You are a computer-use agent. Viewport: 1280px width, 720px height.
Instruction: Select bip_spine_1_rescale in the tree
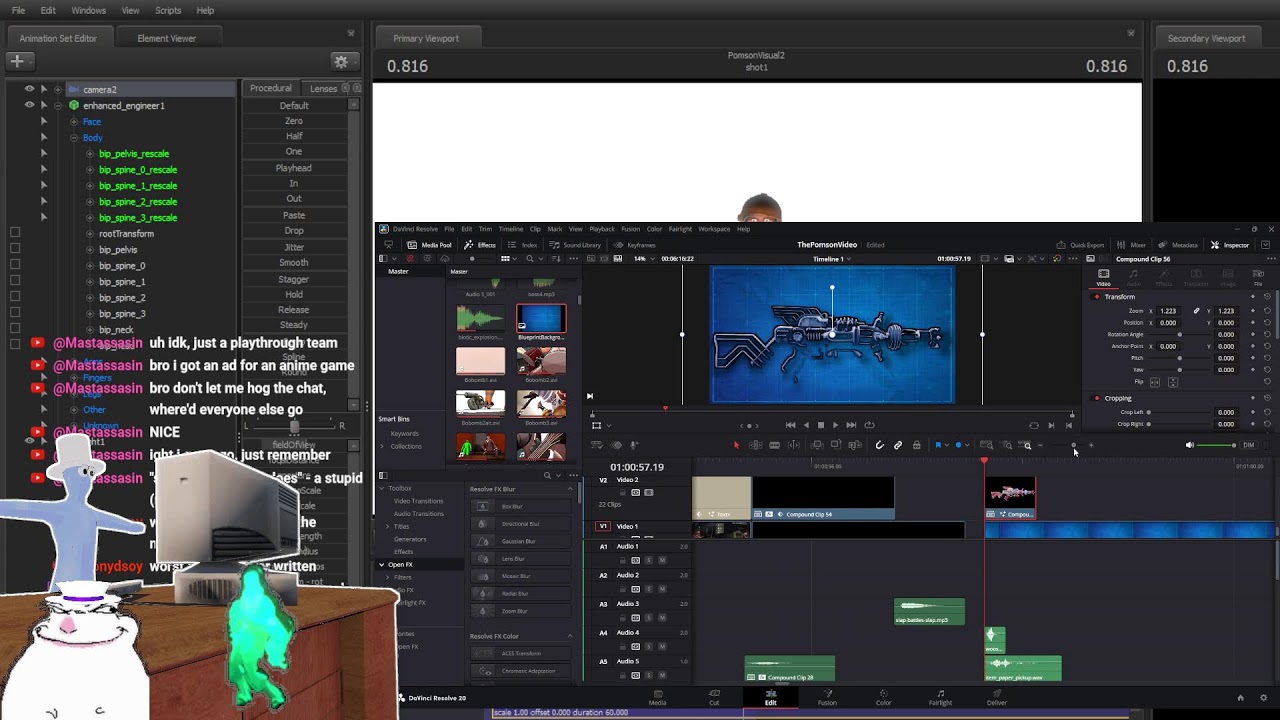click(138, 185)
